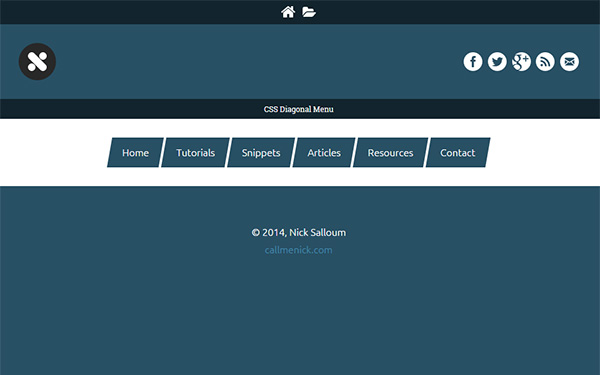This screenshot has height=375, width=600.
Task: Select the Home diagonal menu item
Action: [x=135, y=152]
